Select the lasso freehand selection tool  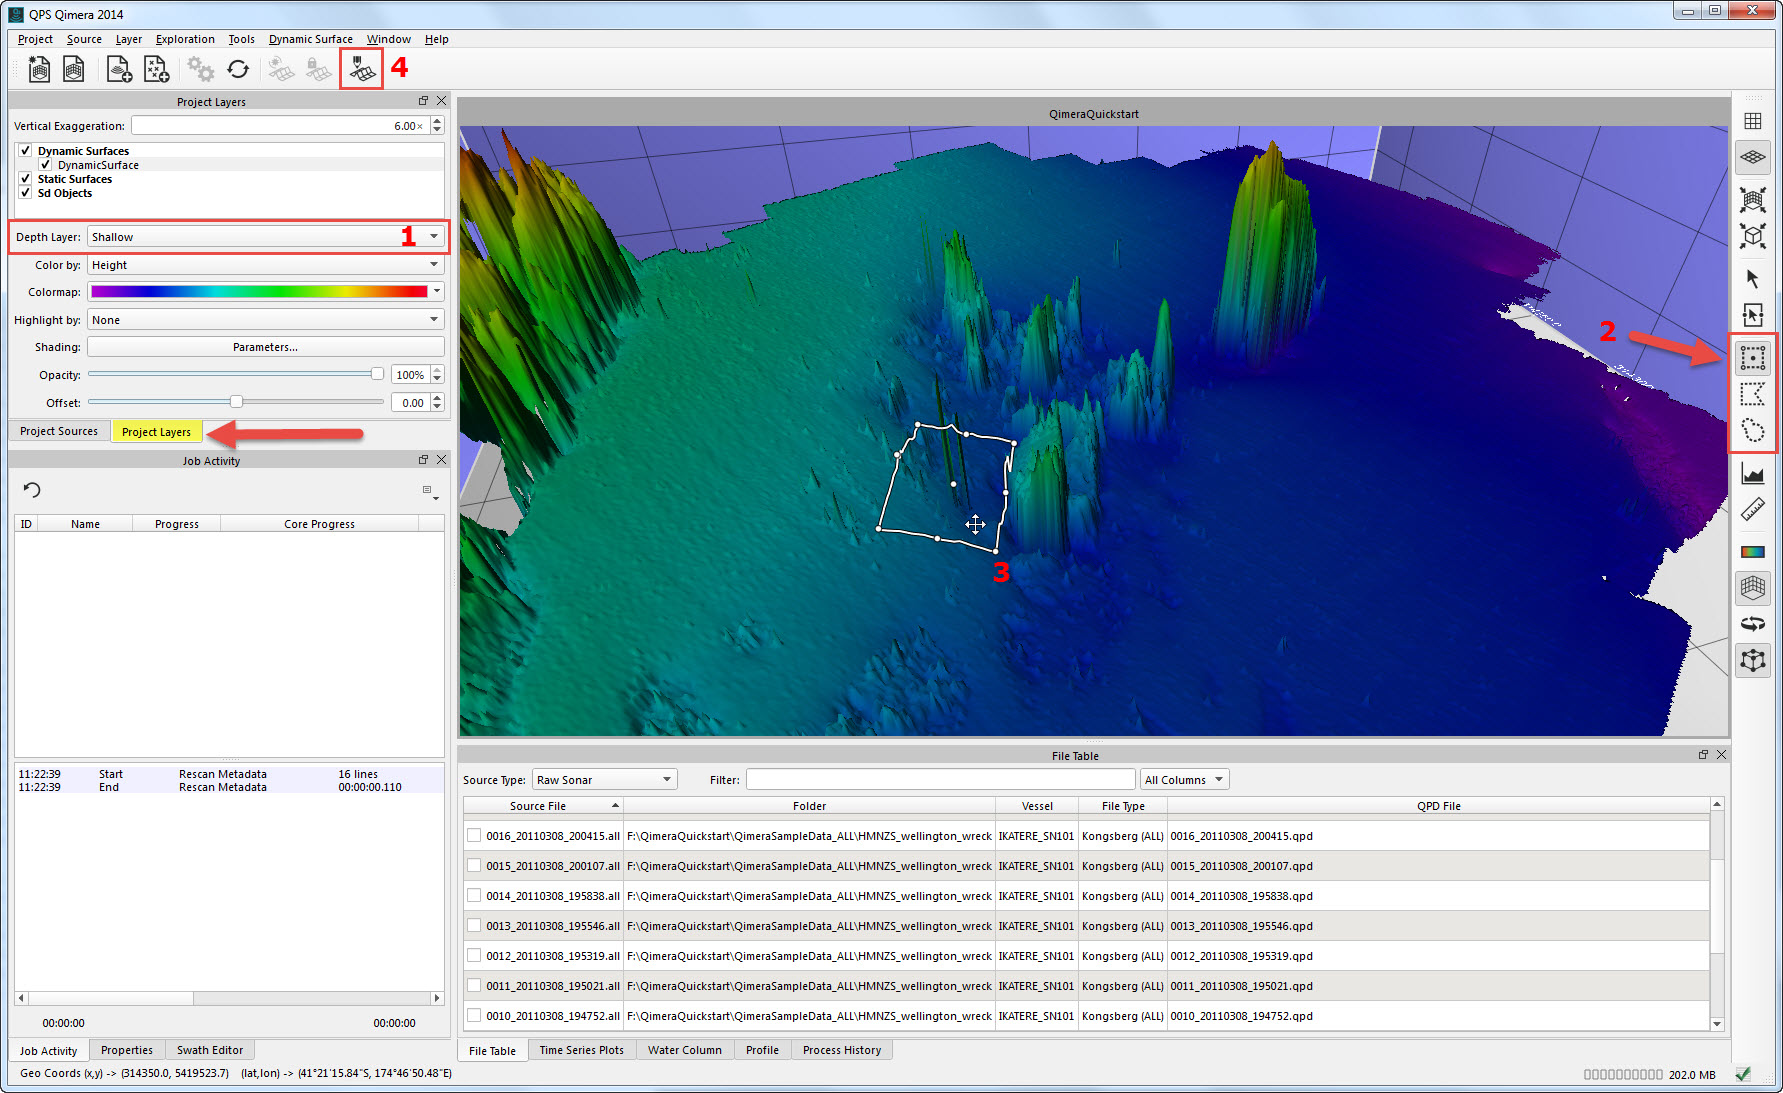(1752, 431)
